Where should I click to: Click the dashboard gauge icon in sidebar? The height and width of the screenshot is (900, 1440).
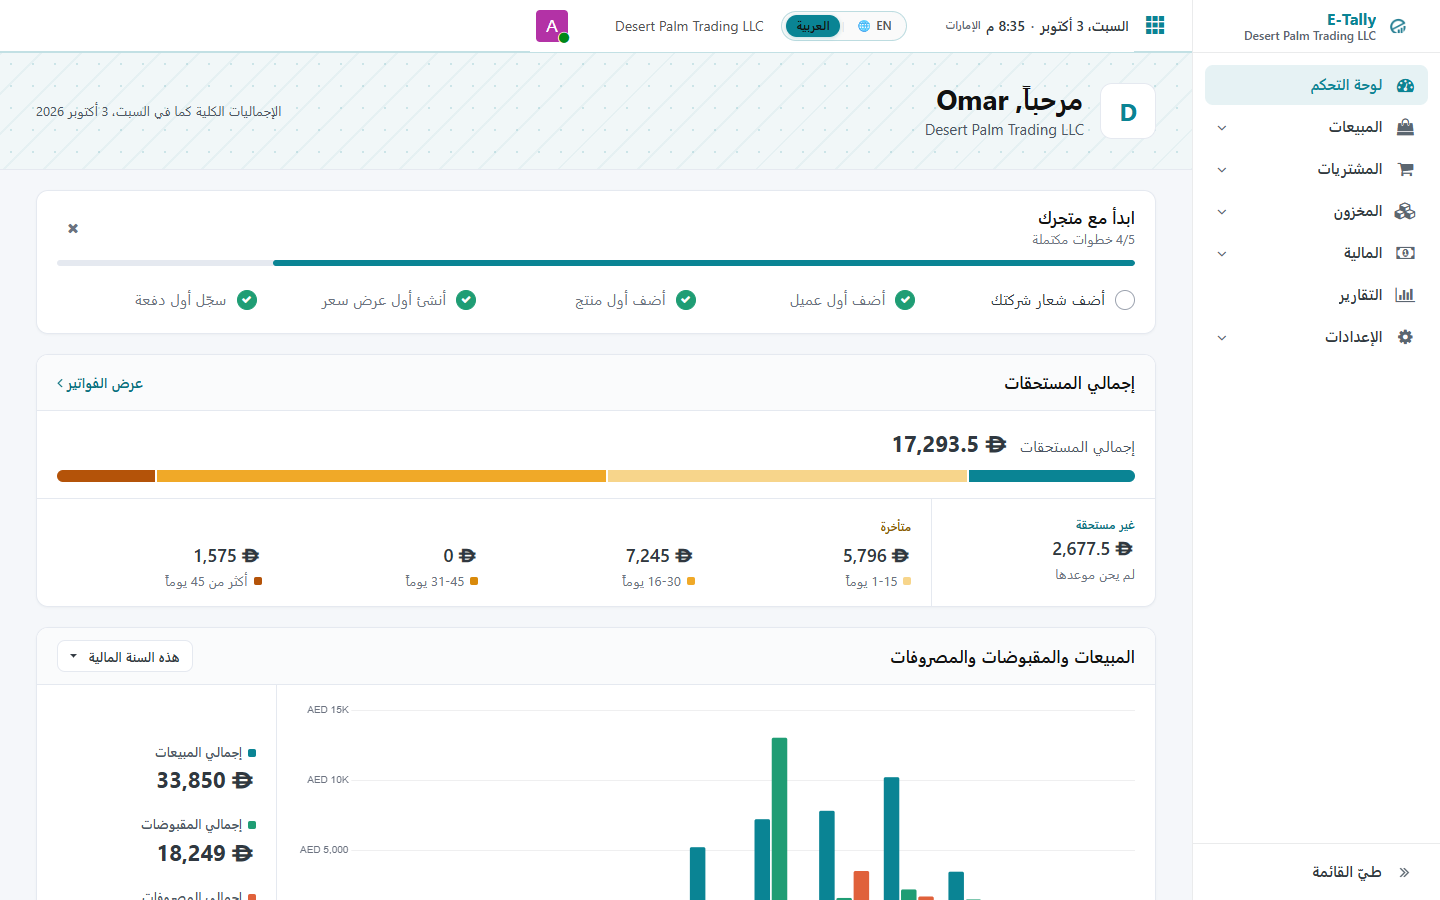tap(1405, 85)
